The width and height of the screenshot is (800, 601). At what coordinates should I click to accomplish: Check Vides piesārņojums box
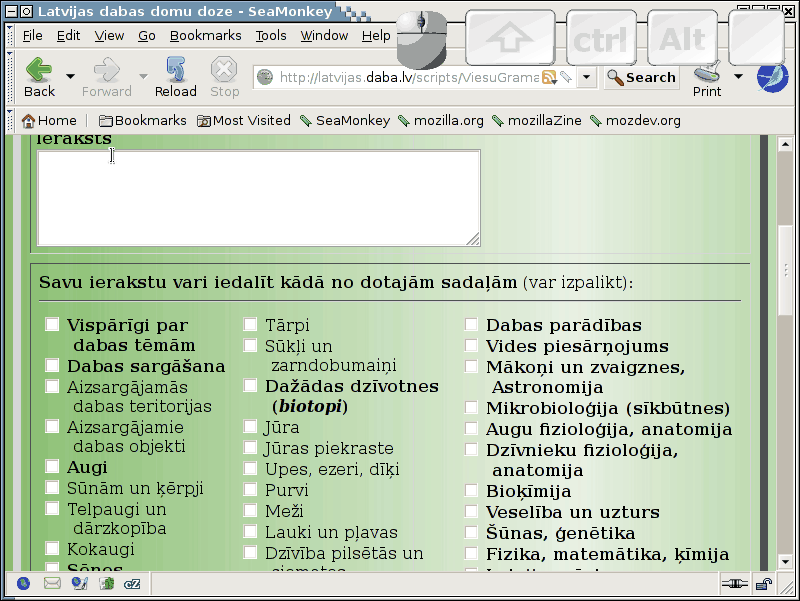[x=471, y=345]
